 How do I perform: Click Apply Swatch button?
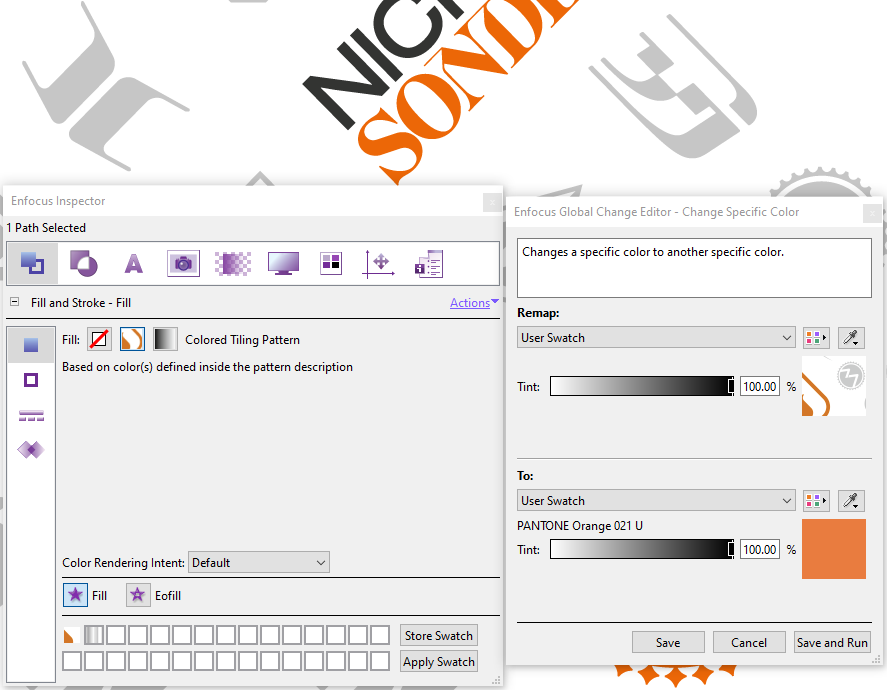pyautogui.click(x=438, y=662)
